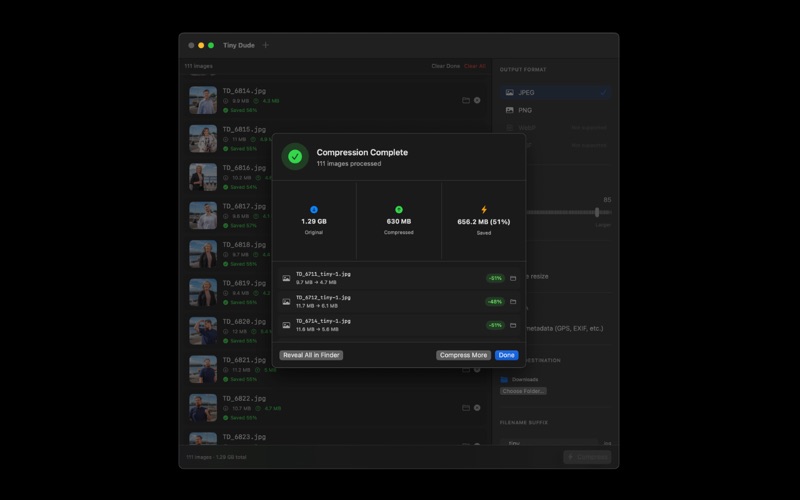The width and height of the screenshot is (800, 500).
Task: Click the original size icon on TD_6814.jpg
Action: click(226, 101)
